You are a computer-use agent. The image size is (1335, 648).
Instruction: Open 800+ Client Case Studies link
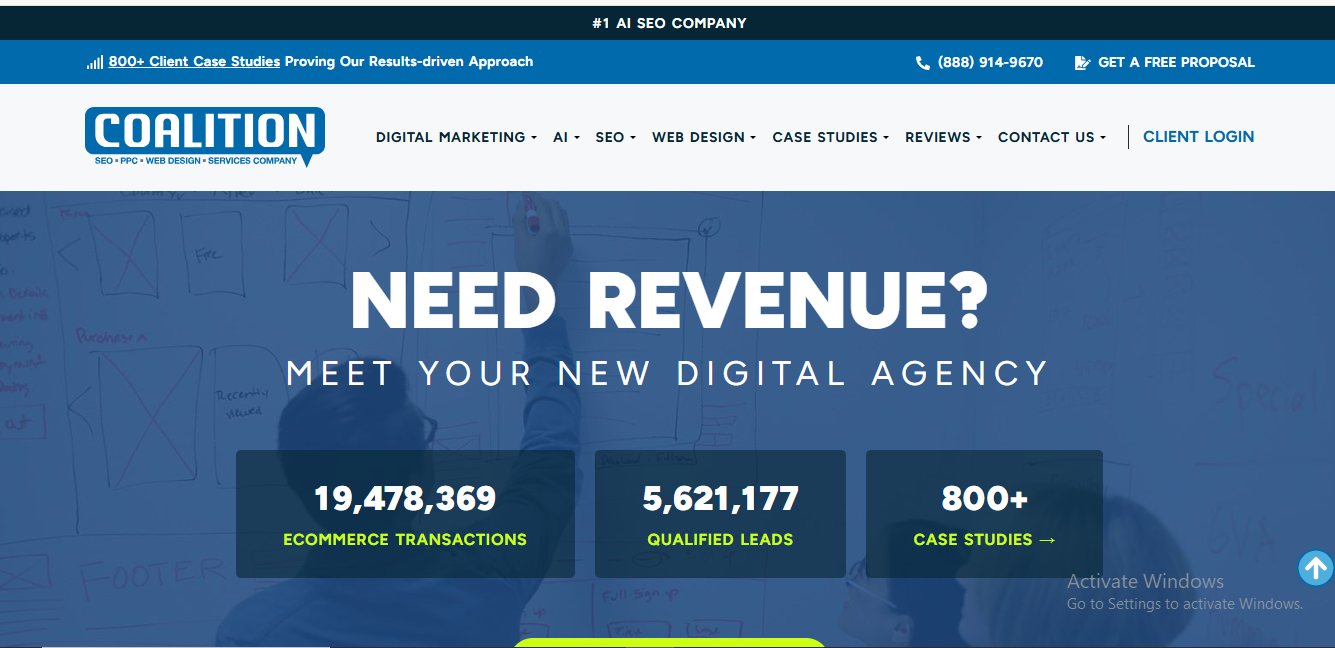point(194,62)
